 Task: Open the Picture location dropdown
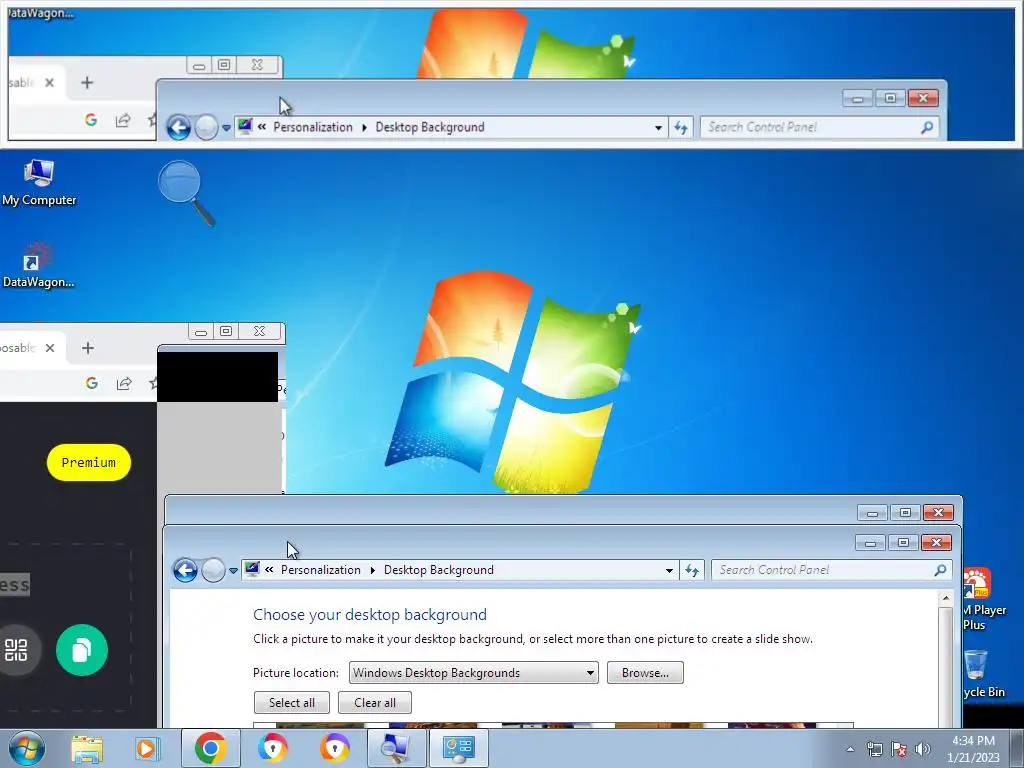(x=473, y=673)
